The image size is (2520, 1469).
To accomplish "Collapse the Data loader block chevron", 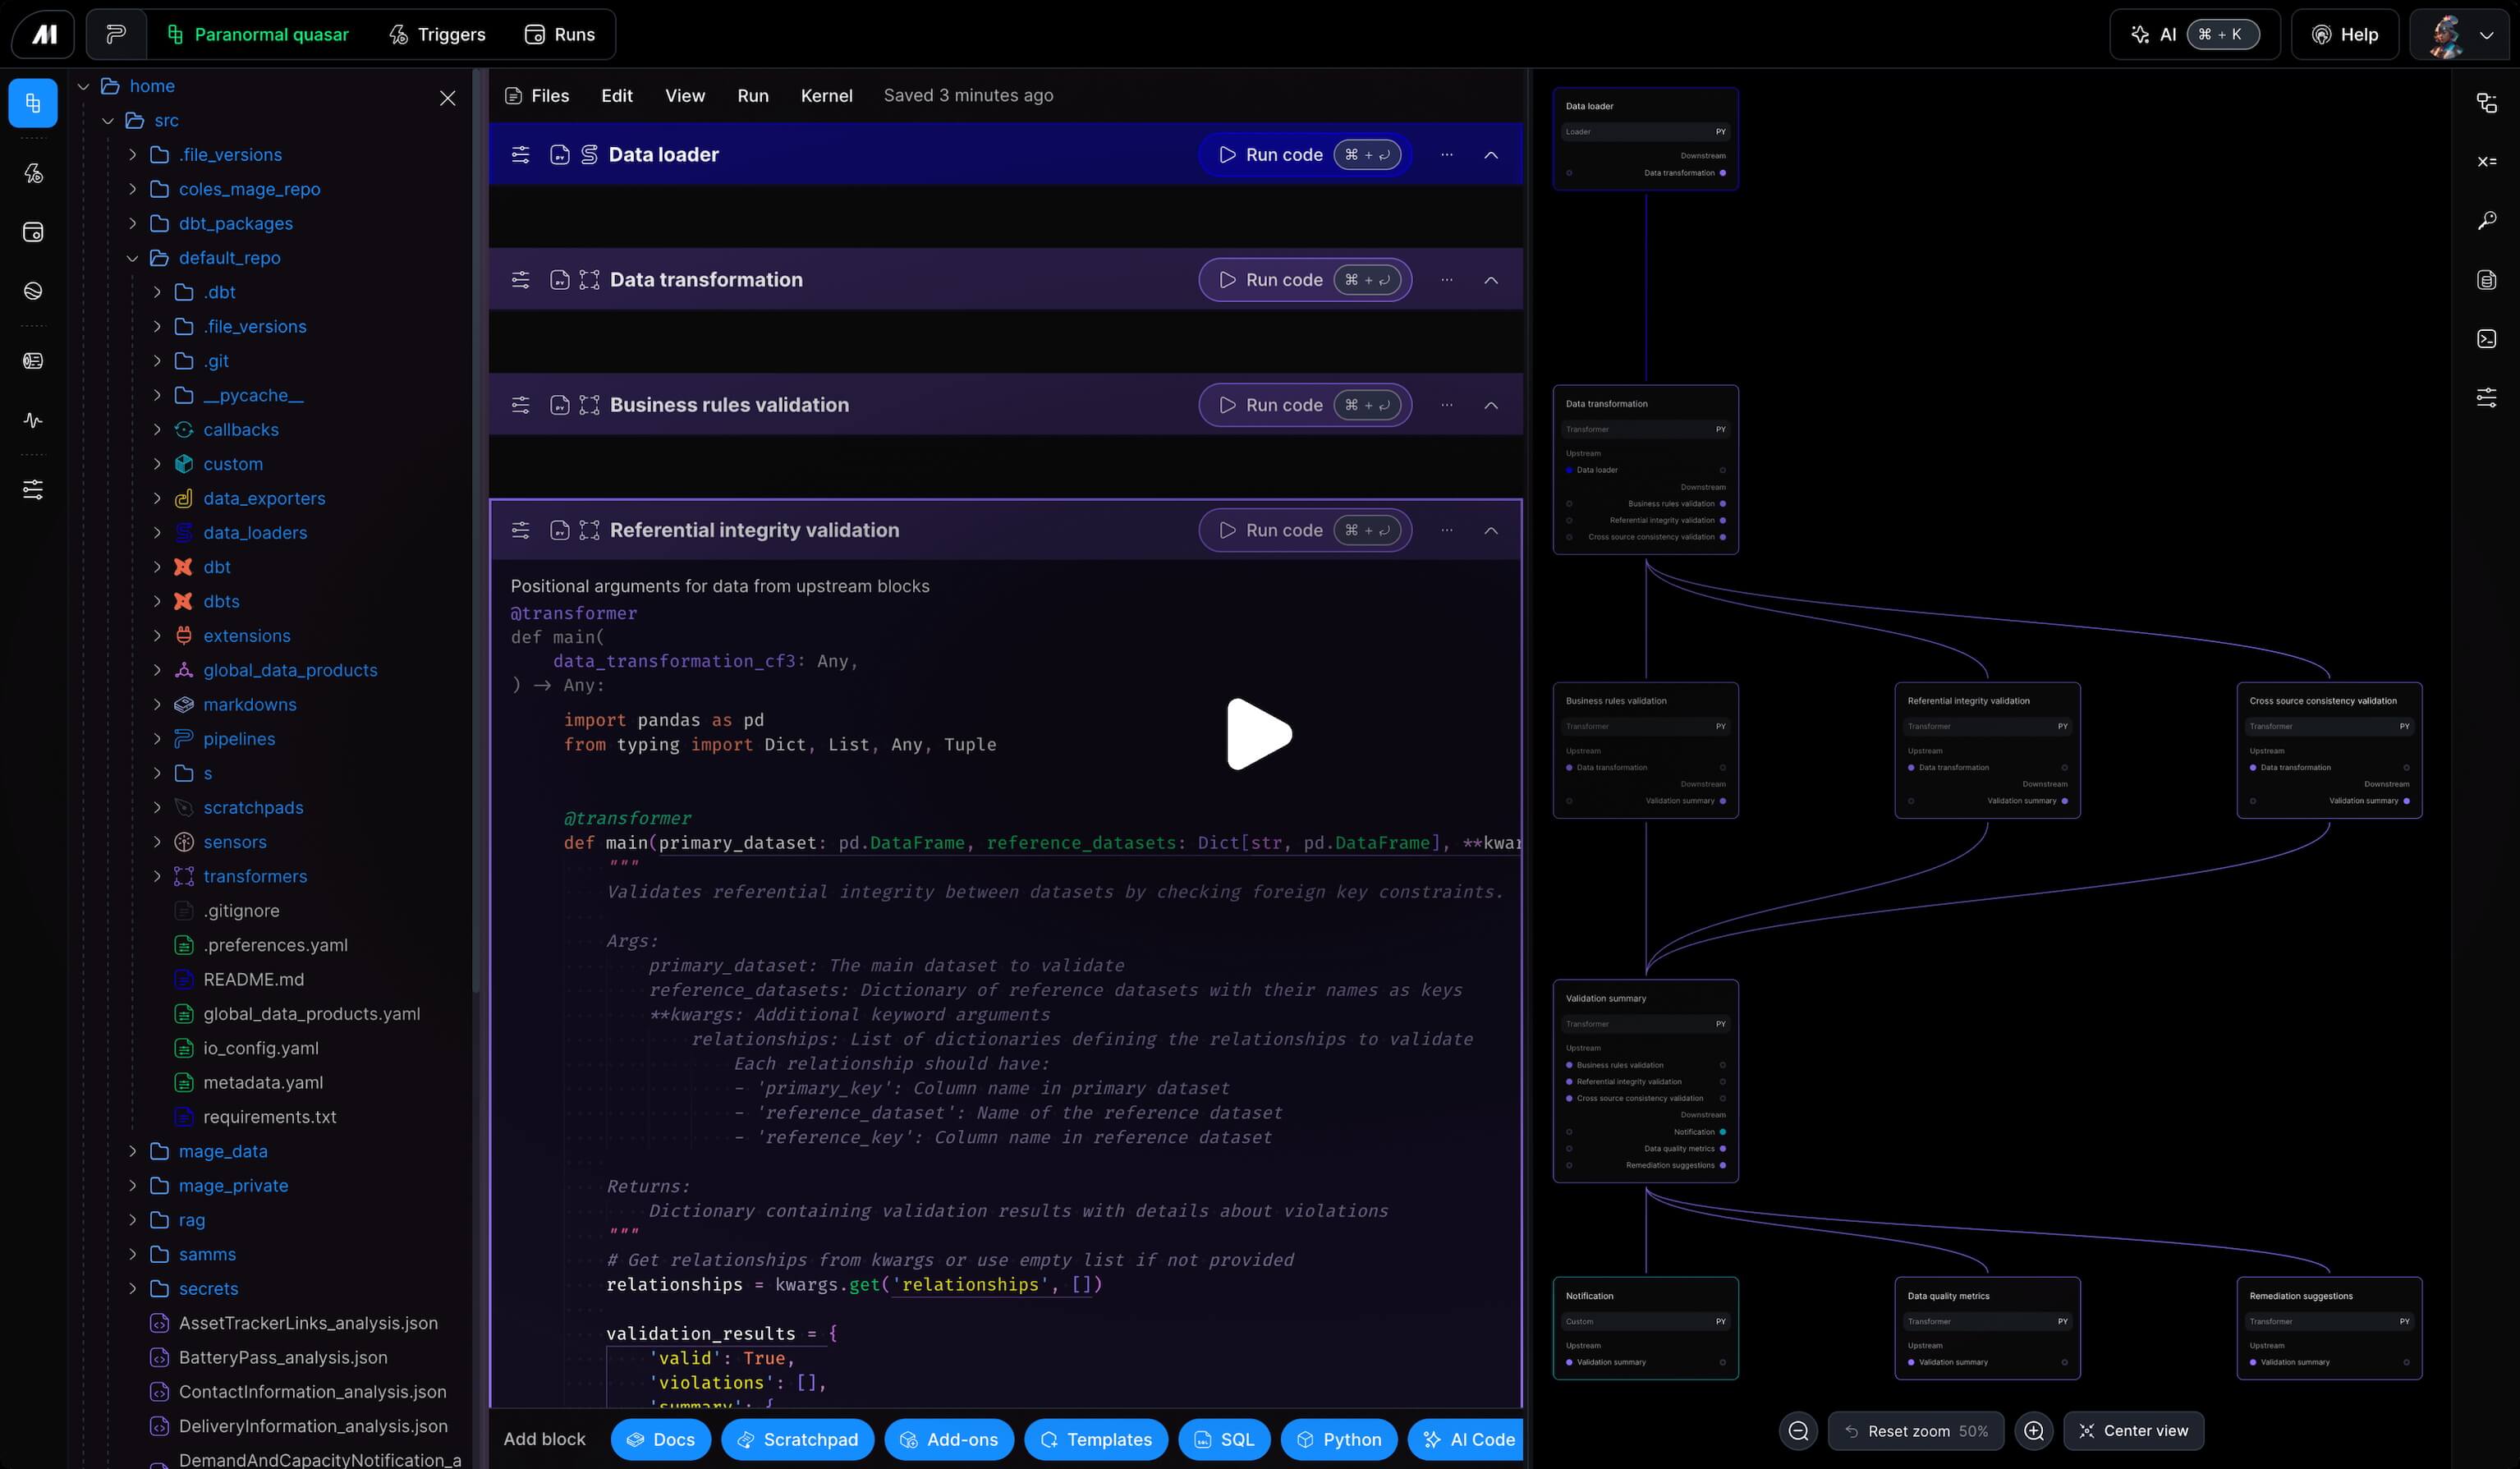I will click(x=1490, y=155).
